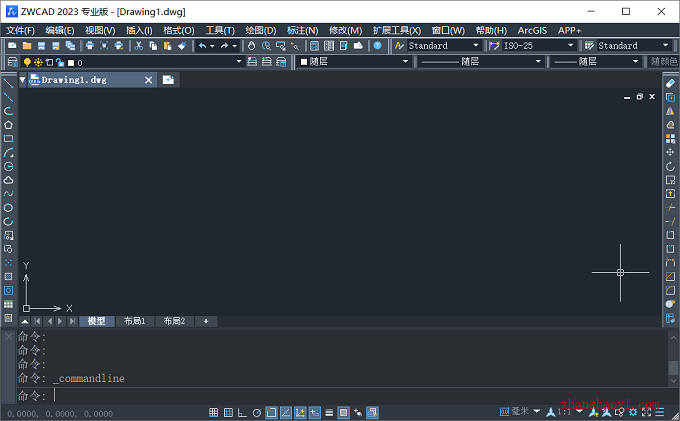Expand the layer 0 dropdown list
Image resolution: width=680 pixels, height=421 pixels.
coord(239,62)
